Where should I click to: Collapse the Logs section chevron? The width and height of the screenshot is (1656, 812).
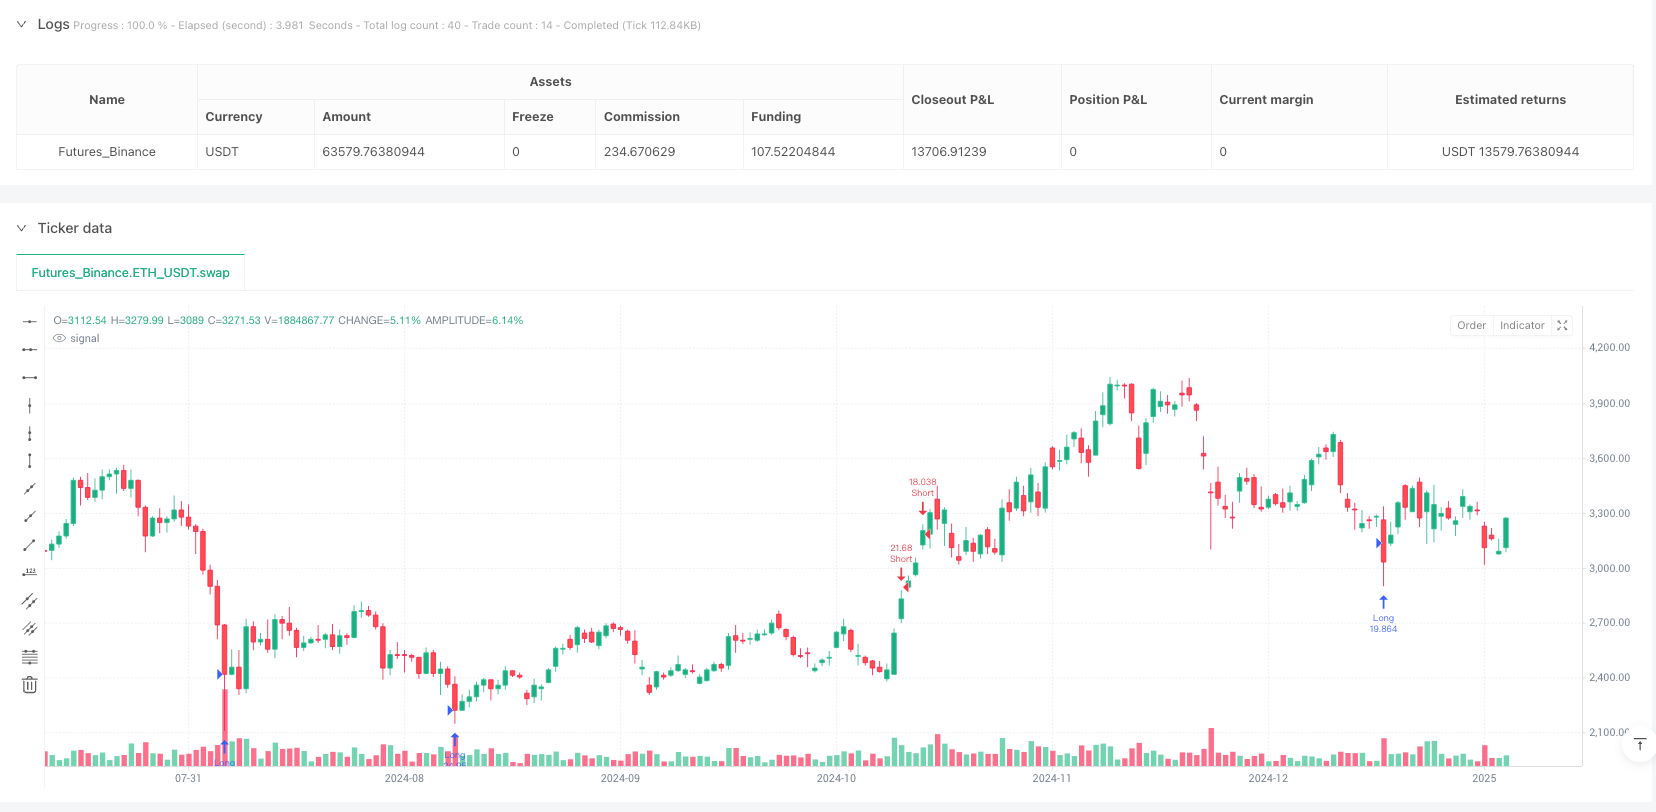tap(21, 24)
